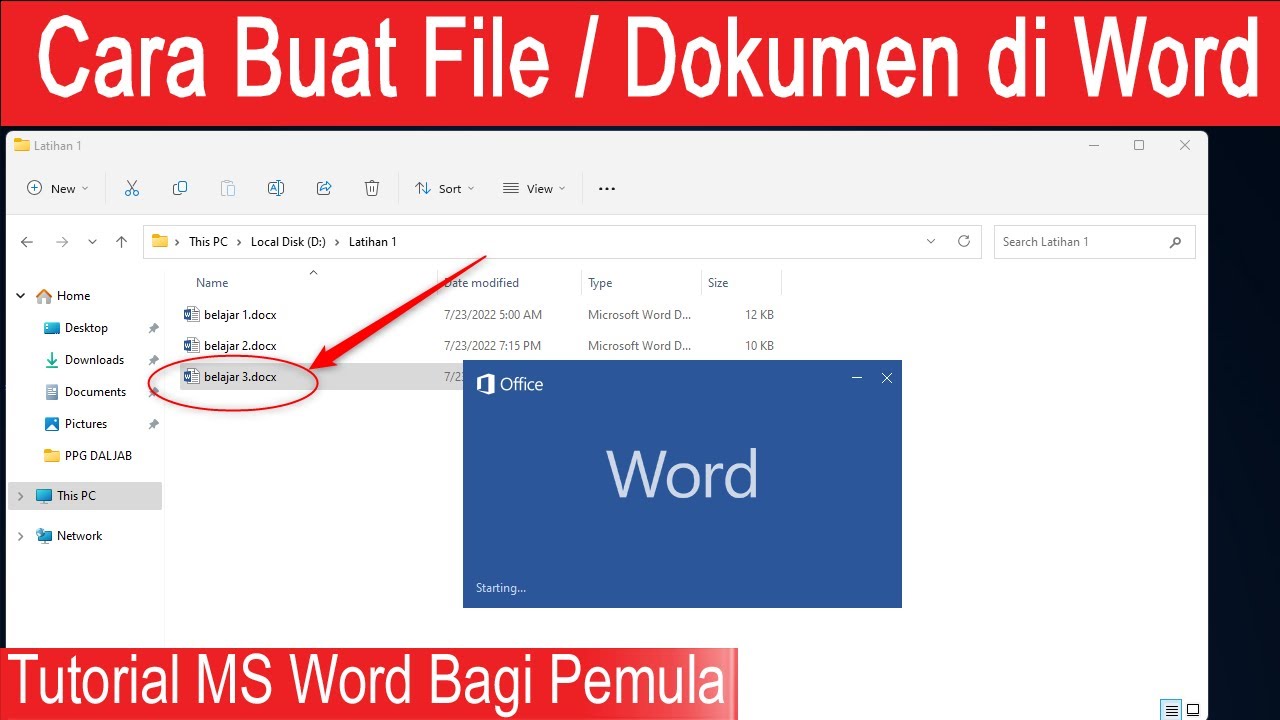Screen dimensions: 1280x720
Task: Minimize the Word splash screen
Action: coord(857,378)
